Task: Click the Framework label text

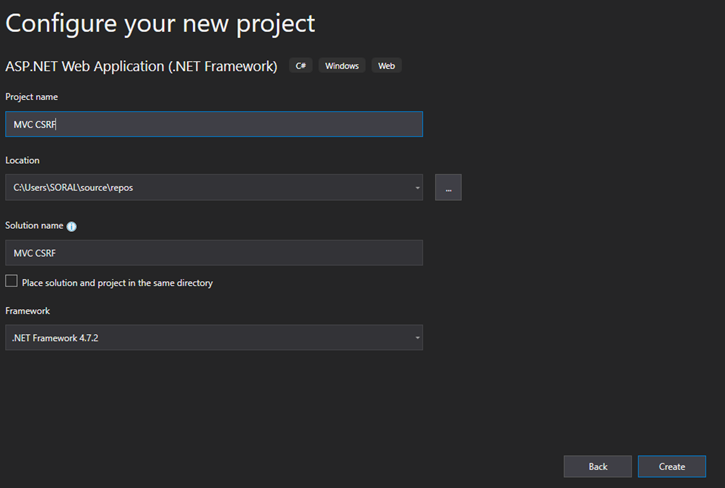Action: pyautogui.click(x=27, y=311)
